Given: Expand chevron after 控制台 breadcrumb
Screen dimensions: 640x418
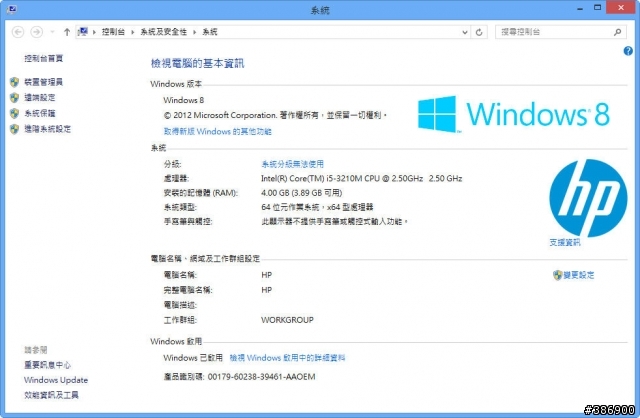Looking at the screenshot, I should click(133, 32).
